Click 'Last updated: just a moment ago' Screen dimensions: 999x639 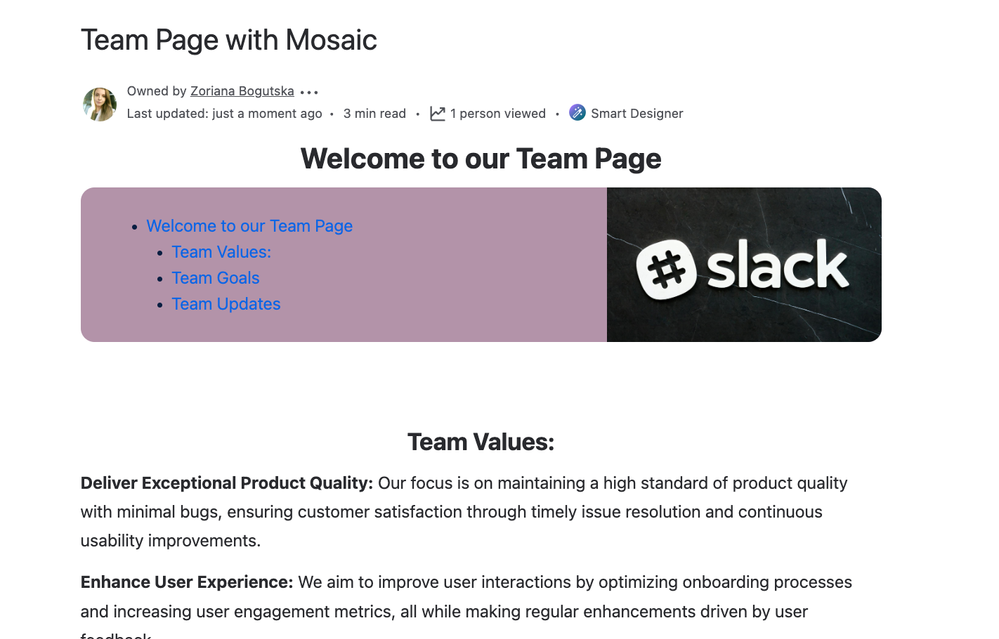click(224, 114)
